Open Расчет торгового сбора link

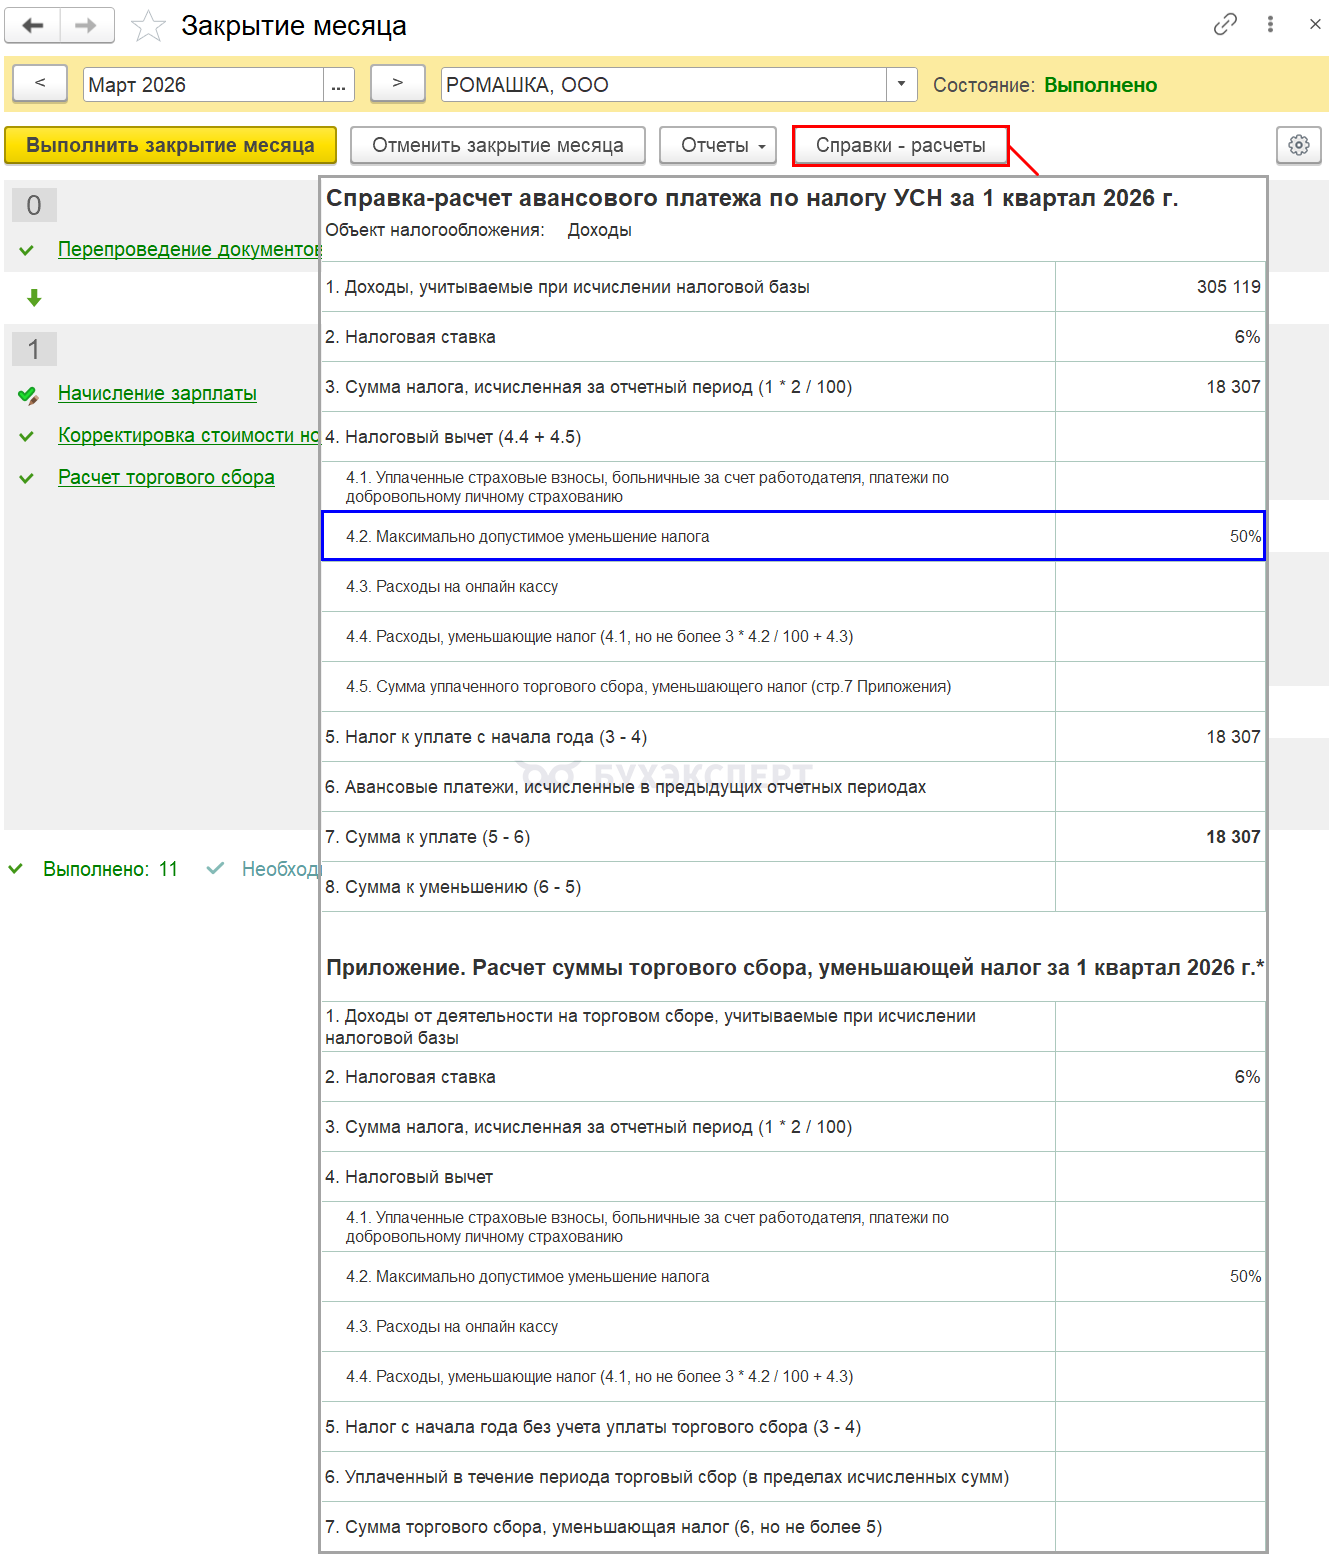(166, 477)
